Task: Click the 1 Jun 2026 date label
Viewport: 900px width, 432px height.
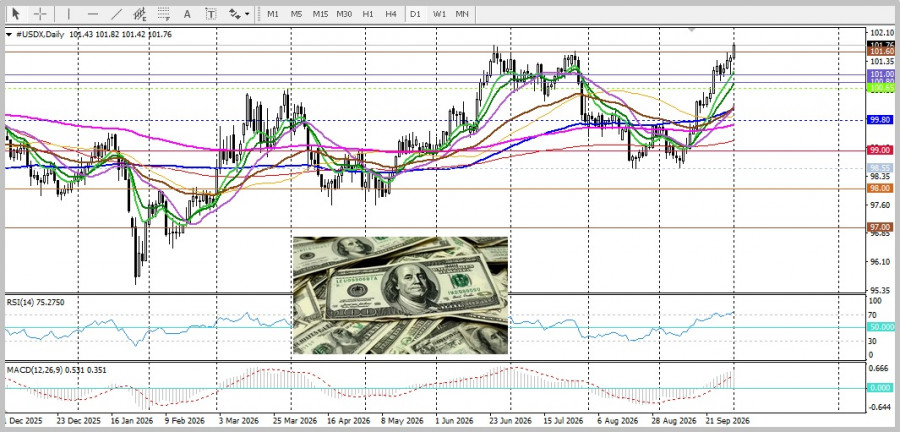Action: tap(454, 421)
